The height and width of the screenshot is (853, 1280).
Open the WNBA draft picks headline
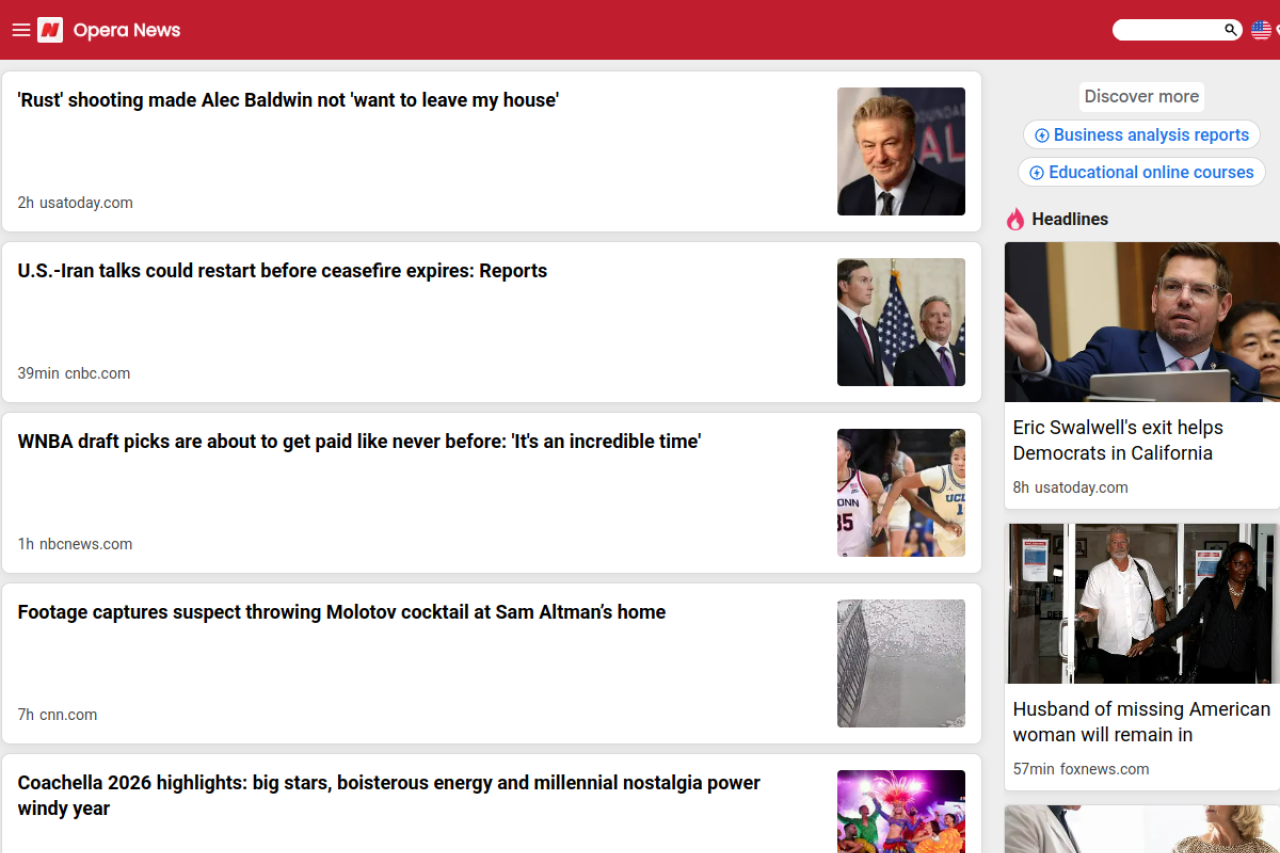point(359,442)
